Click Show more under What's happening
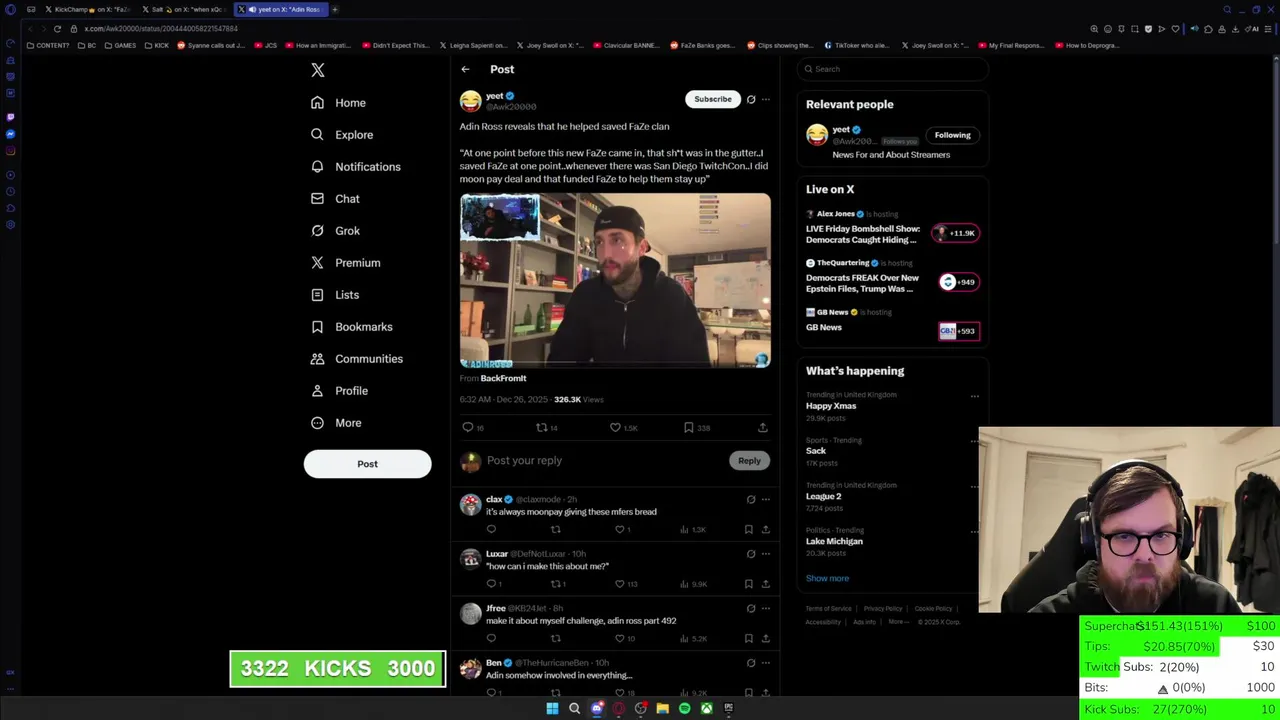 pos(827,578)
